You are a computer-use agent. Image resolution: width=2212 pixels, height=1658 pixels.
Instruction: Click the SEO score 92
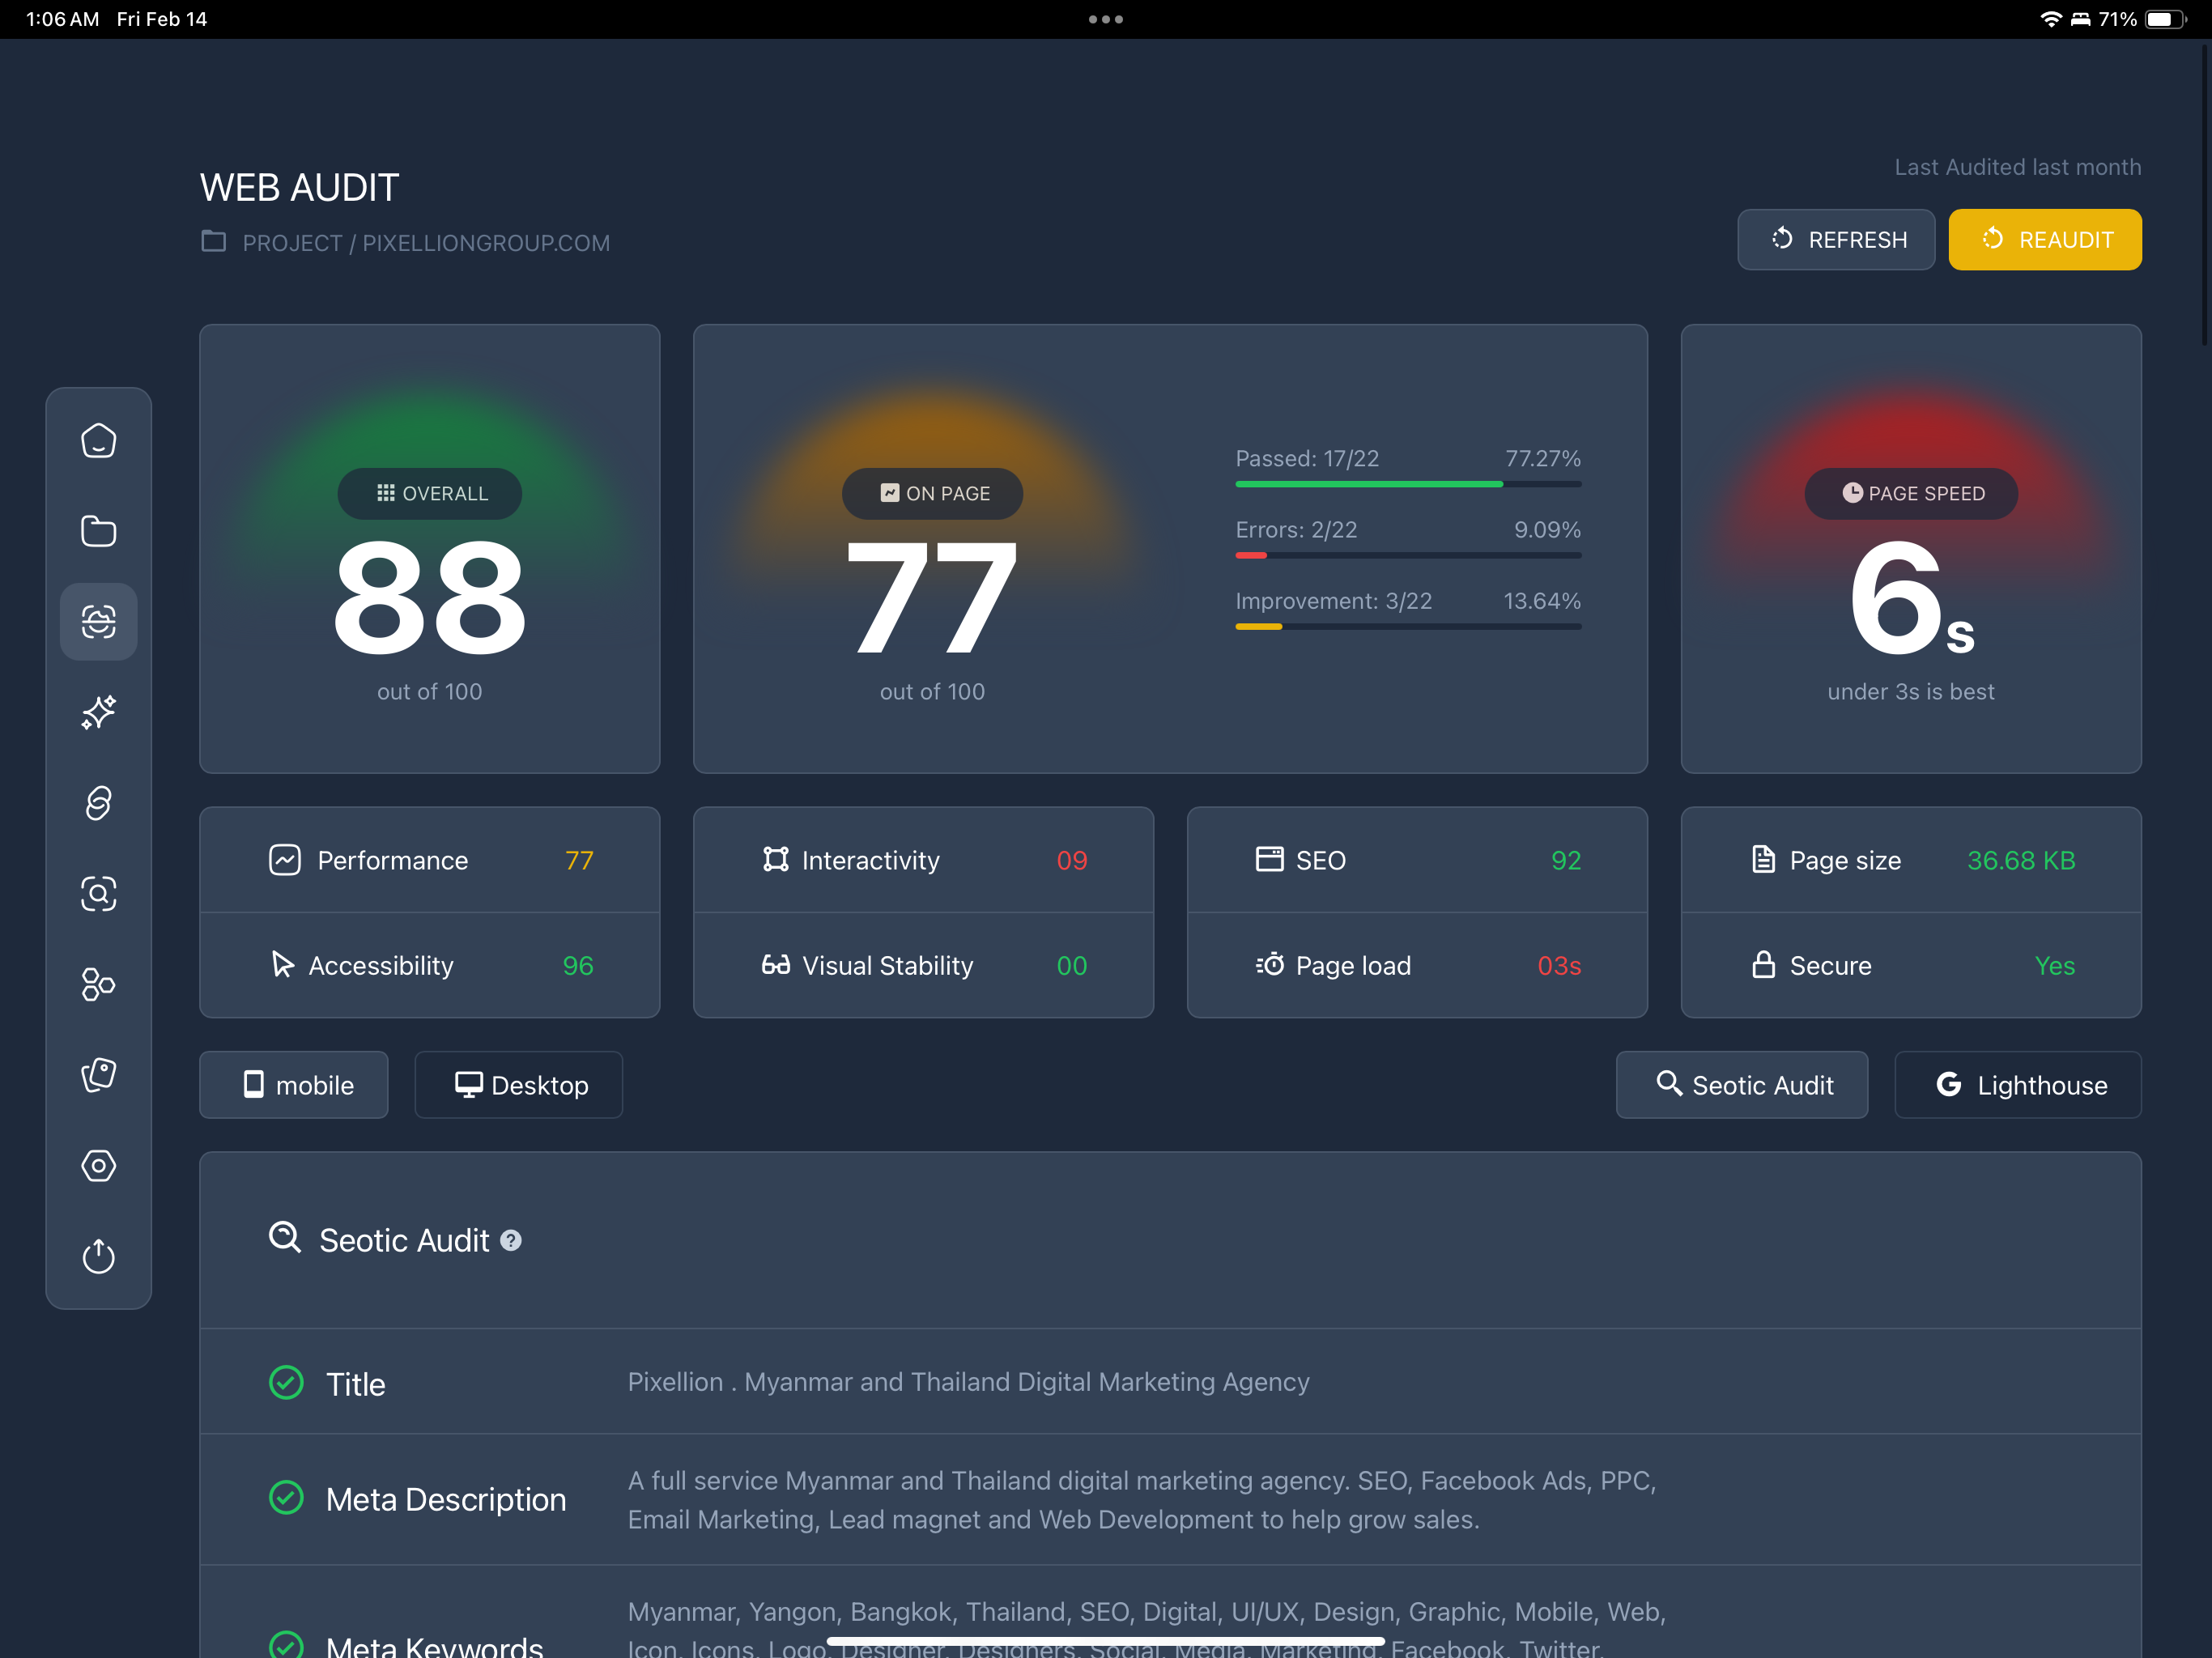[x=1566, y=860]
